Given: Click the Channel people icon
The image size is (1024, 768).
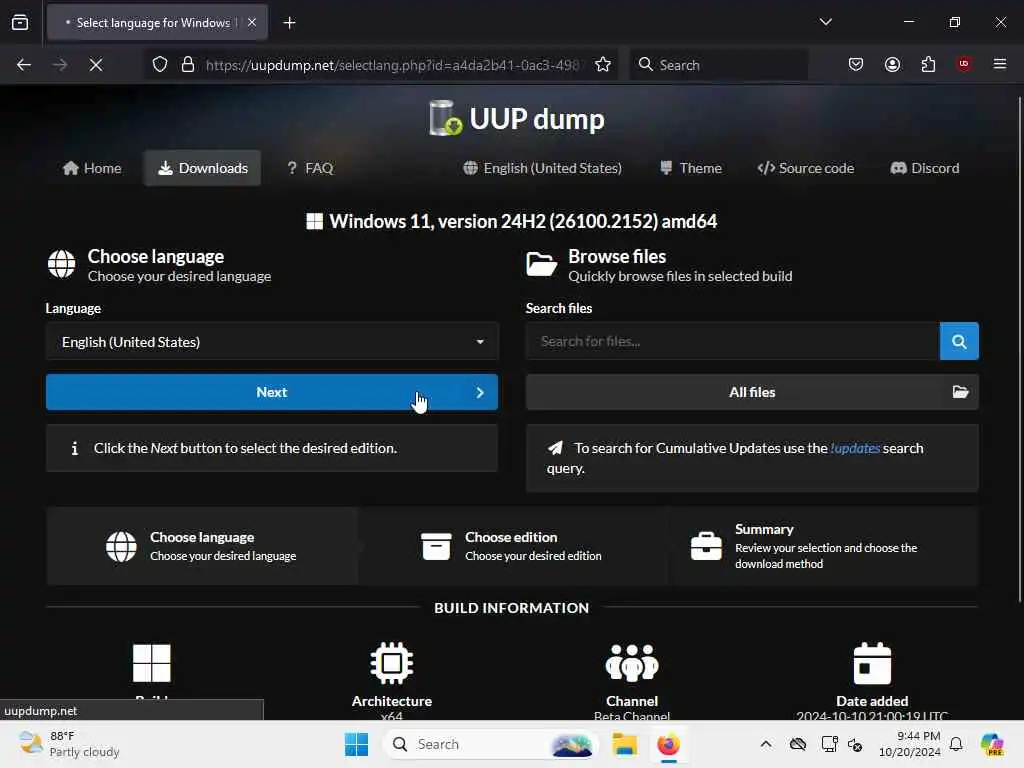Looking at the screenshot, I should 632,663.
